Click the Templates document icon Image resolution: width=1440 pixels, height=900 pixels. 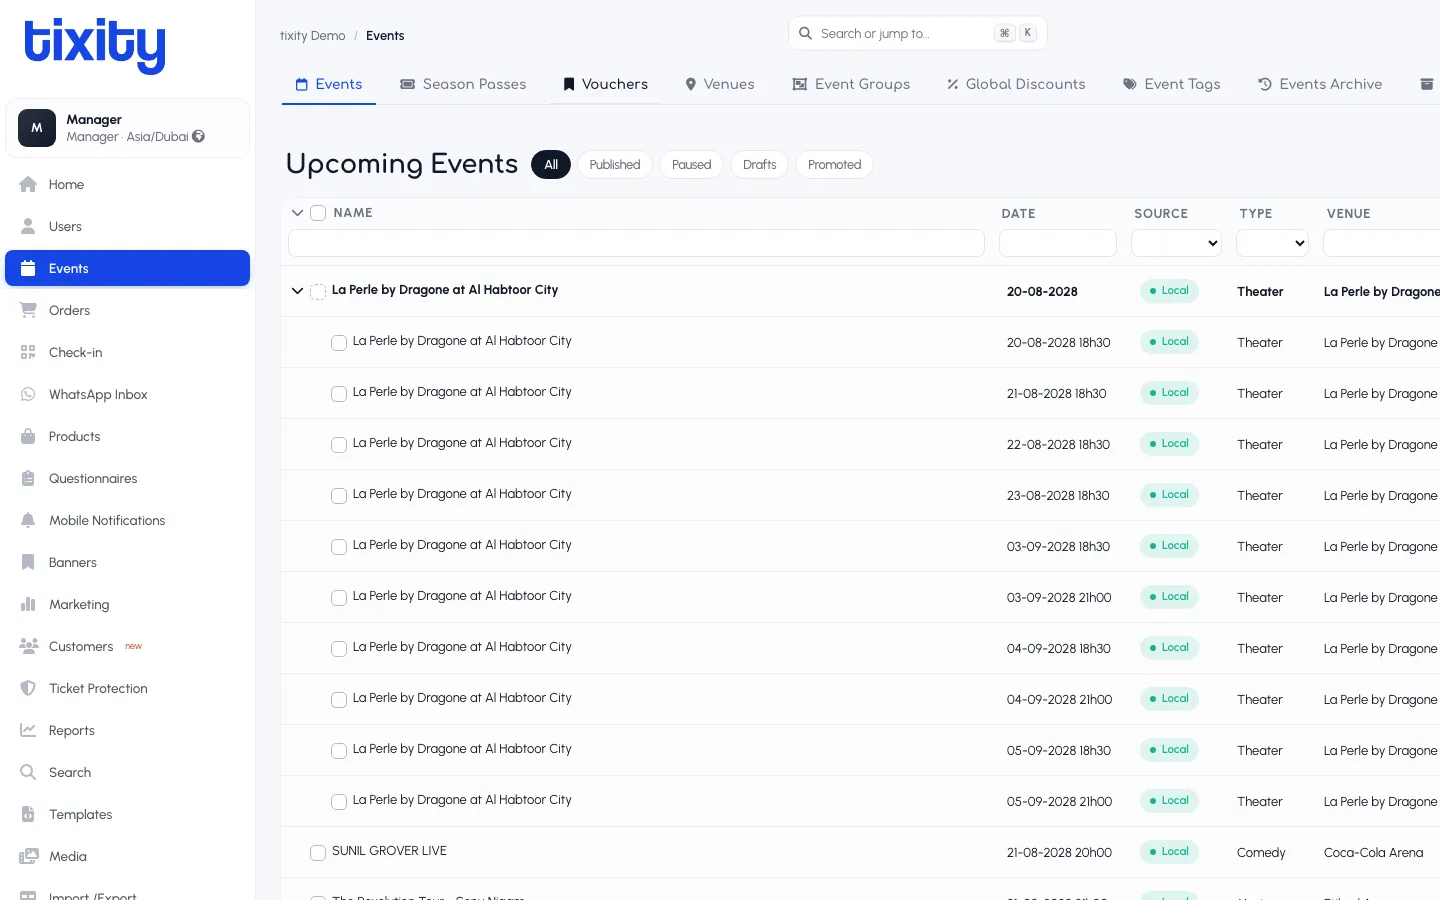(x=28, y=814)
